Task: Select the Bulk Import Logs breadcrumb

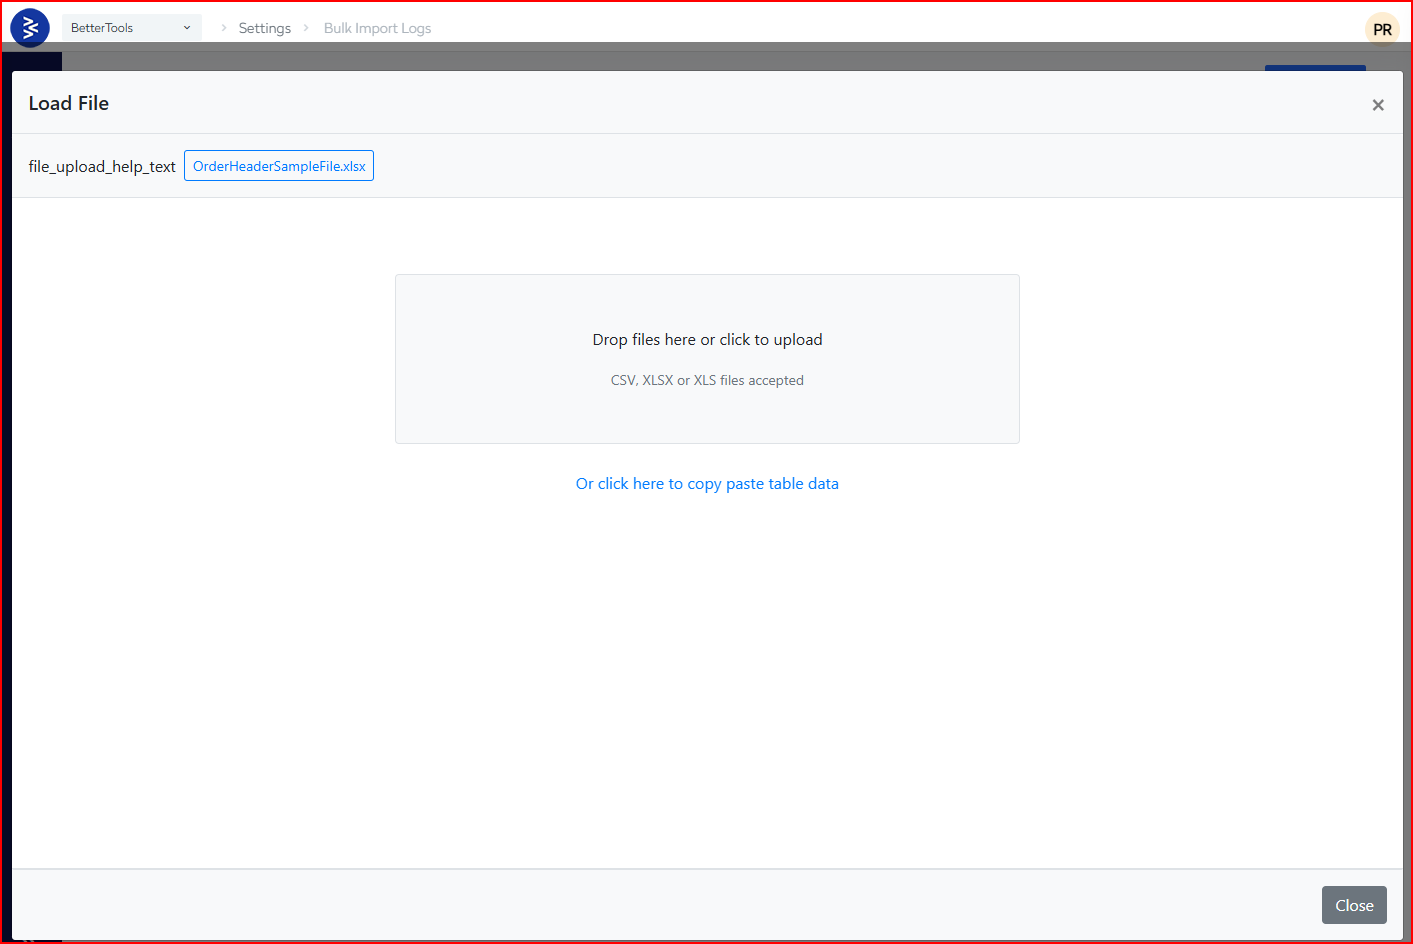Action: point(377,28)
